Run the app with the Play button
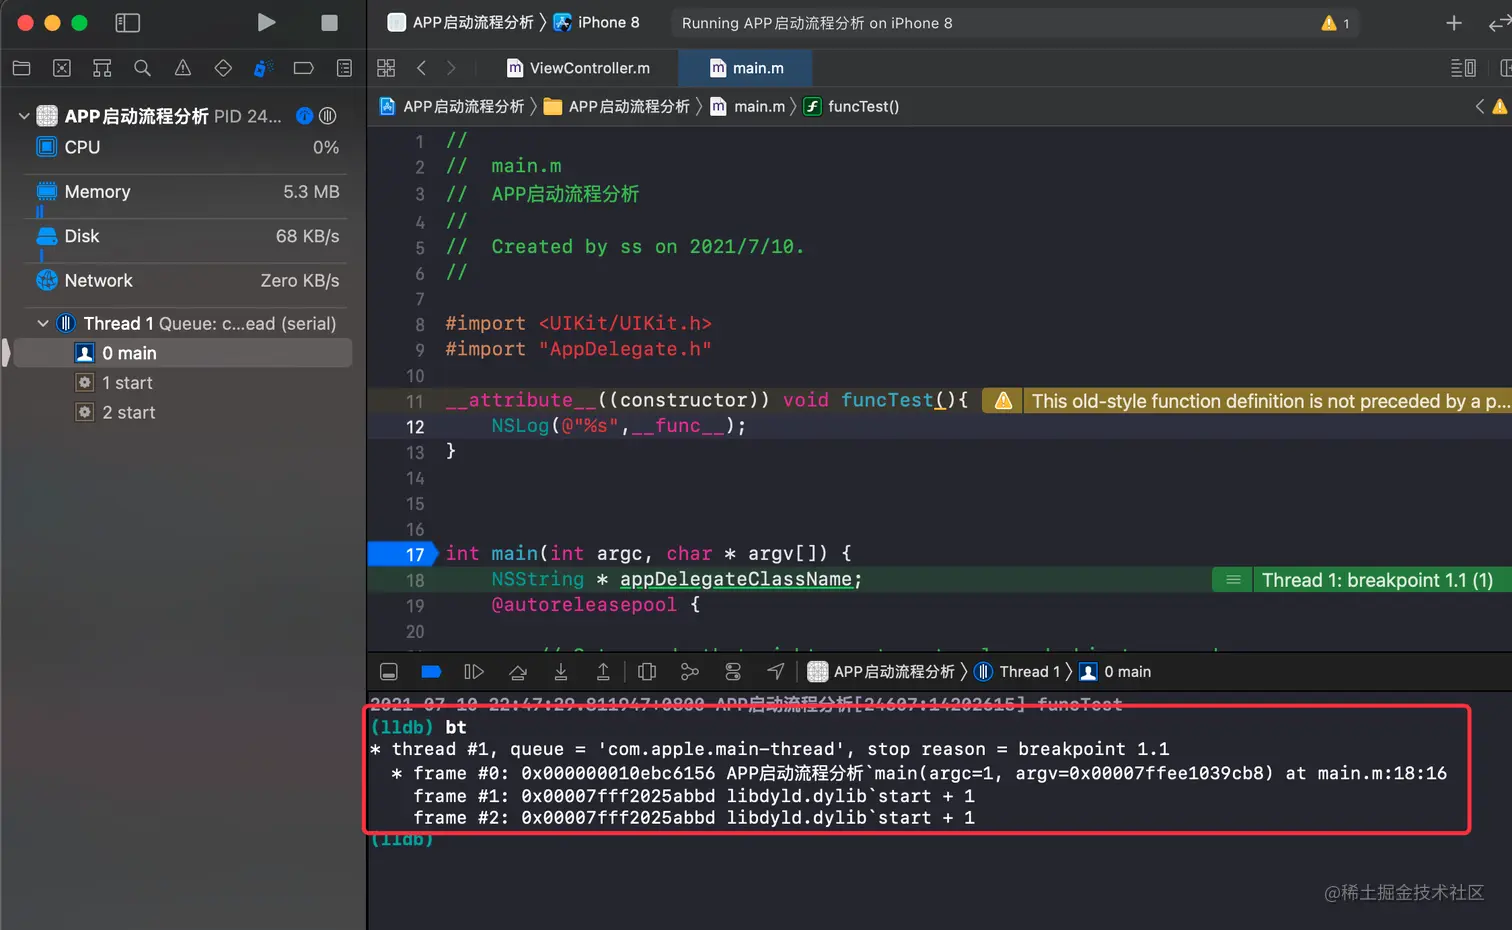The width and height of the screenshot is (1512, 930). pos(266,22)
